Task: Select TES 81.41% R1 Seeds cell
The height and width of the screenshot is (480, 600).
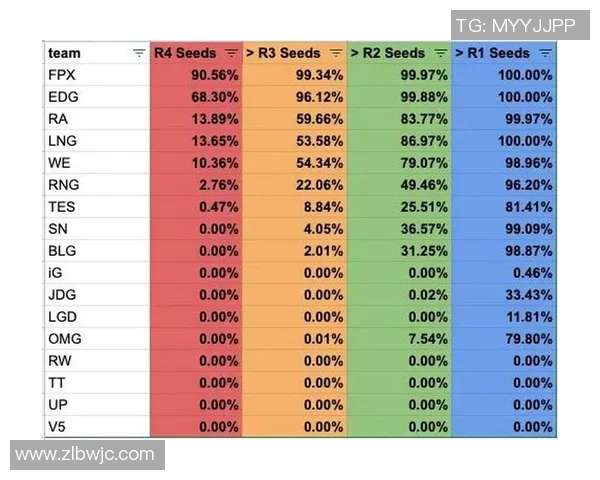Action: pyautogui.click(x=504, y=206)
